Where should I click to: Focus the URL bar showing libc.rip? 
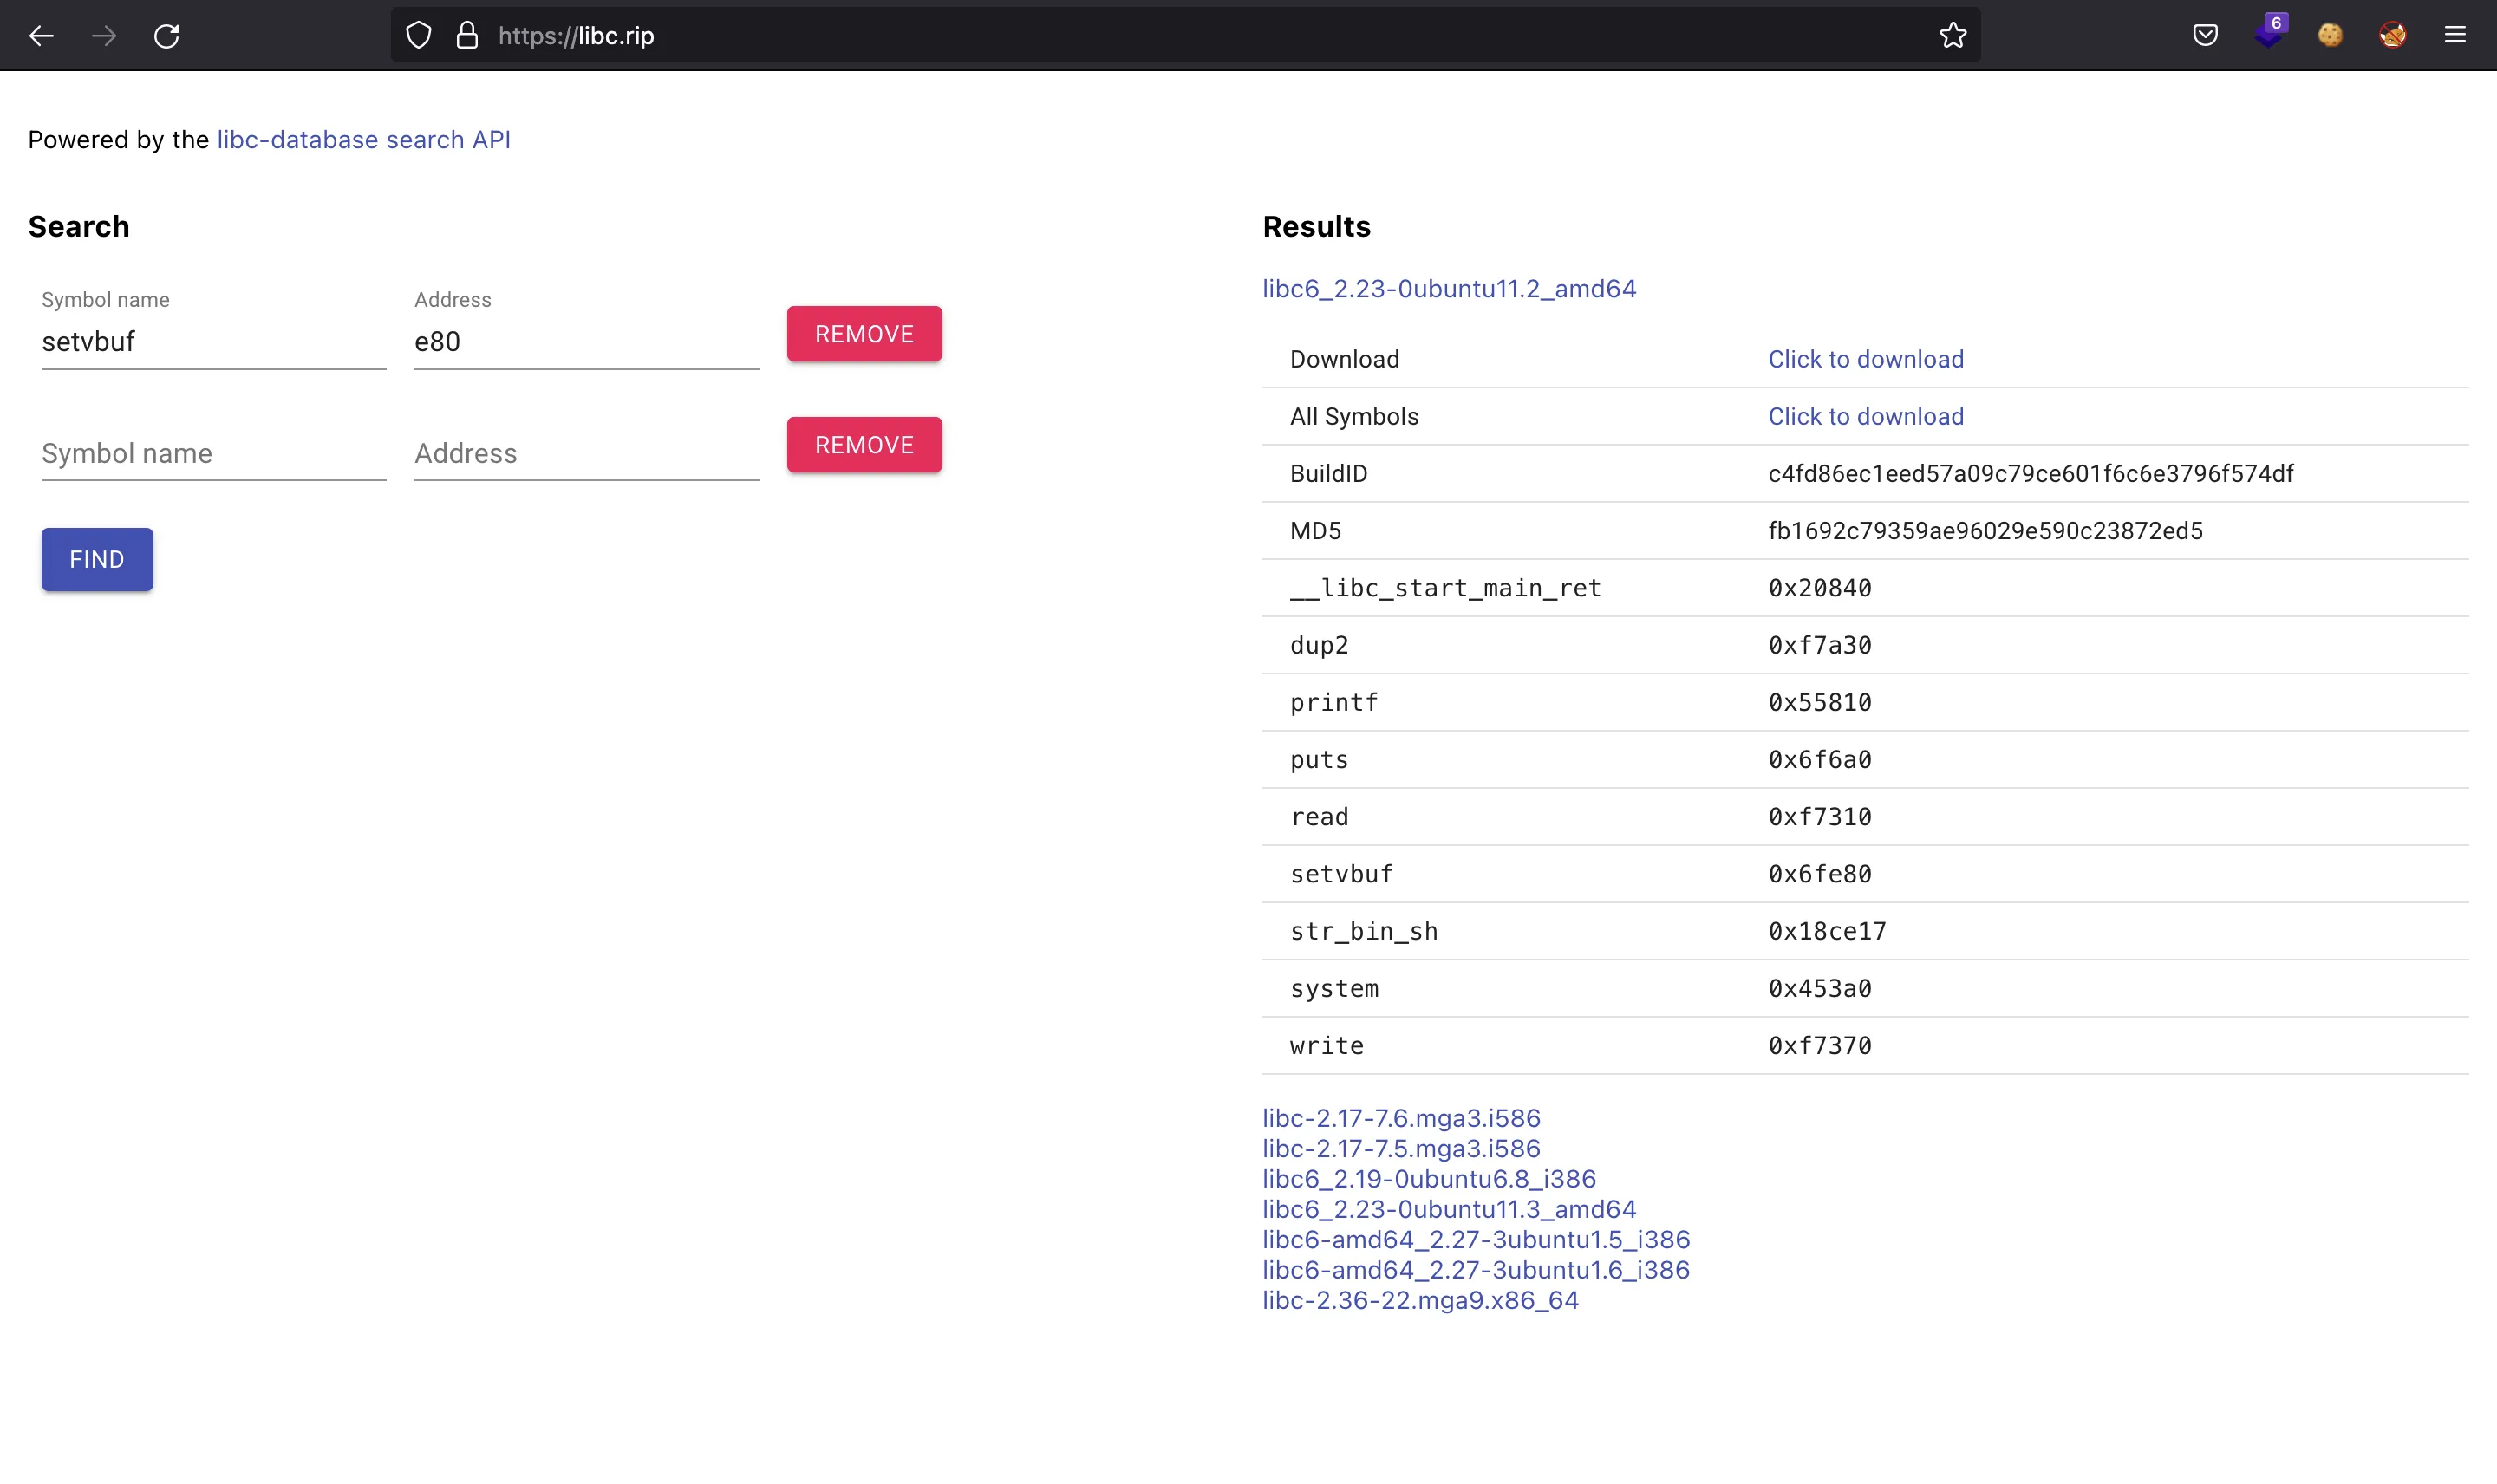pyautogui.click(x=1185, y=36)
